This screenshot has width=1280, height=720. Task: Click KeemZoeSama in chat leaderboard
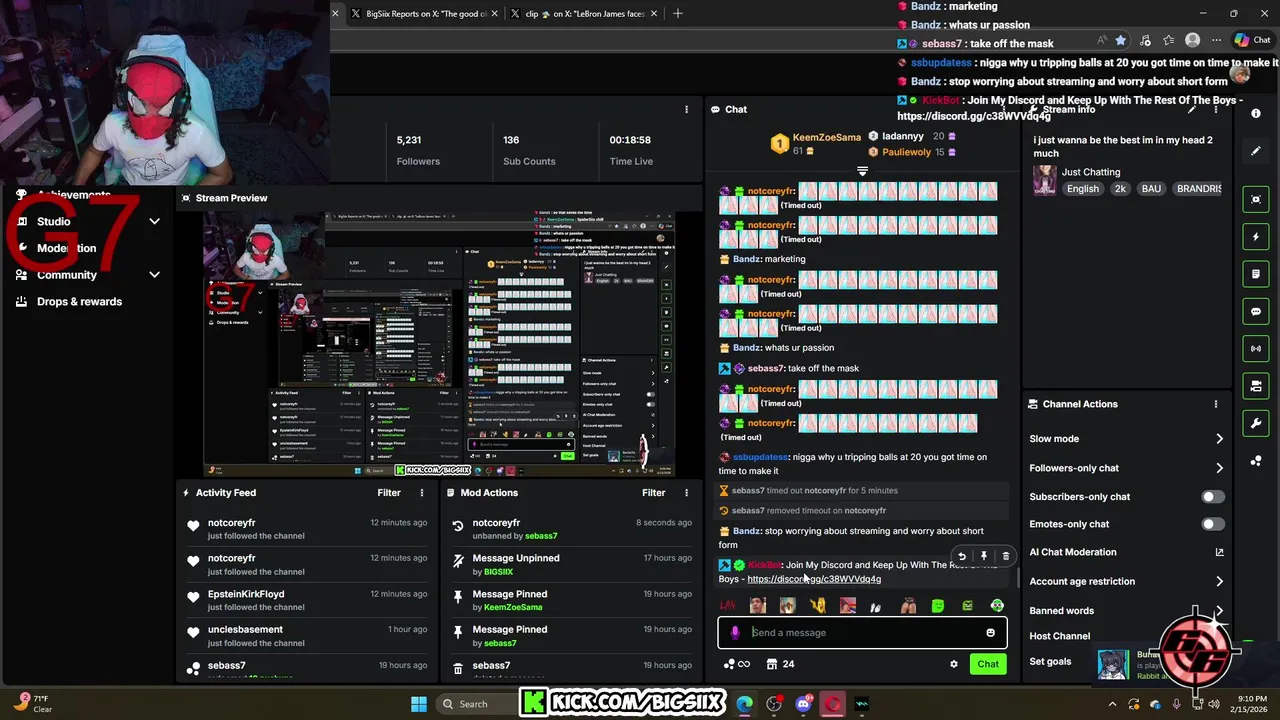point(826,137)
